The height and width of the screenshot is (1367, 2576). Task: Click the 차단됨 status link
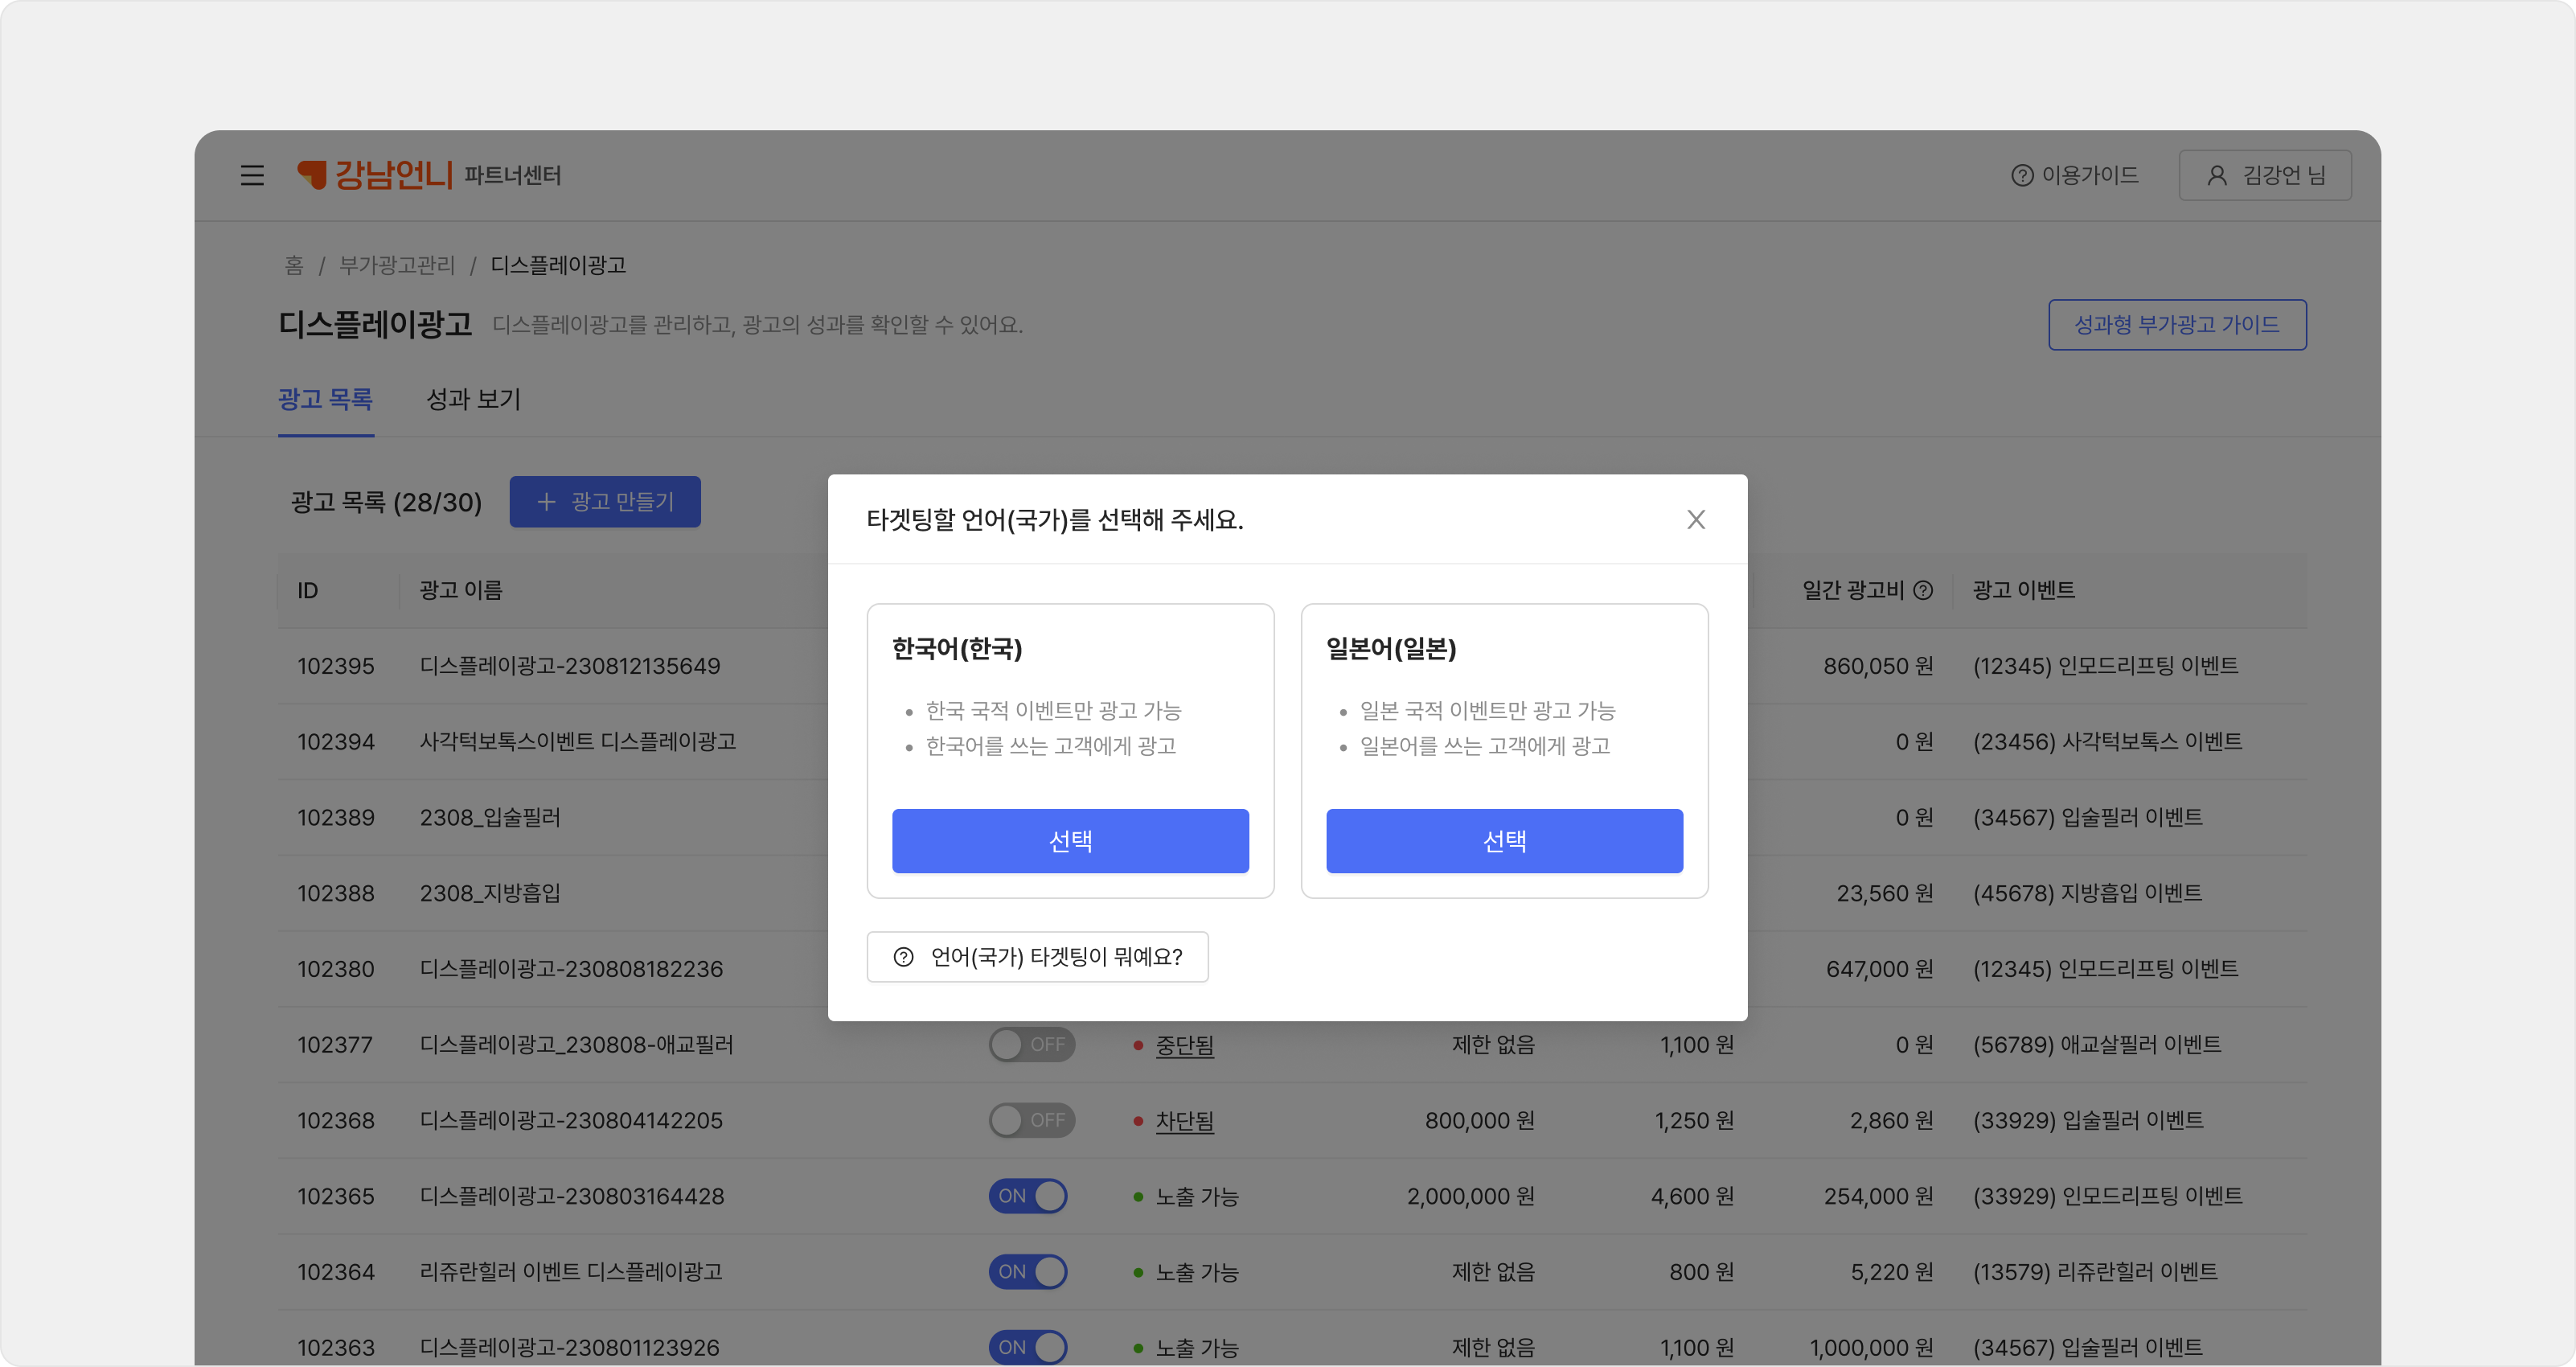pos(1184,1122)
